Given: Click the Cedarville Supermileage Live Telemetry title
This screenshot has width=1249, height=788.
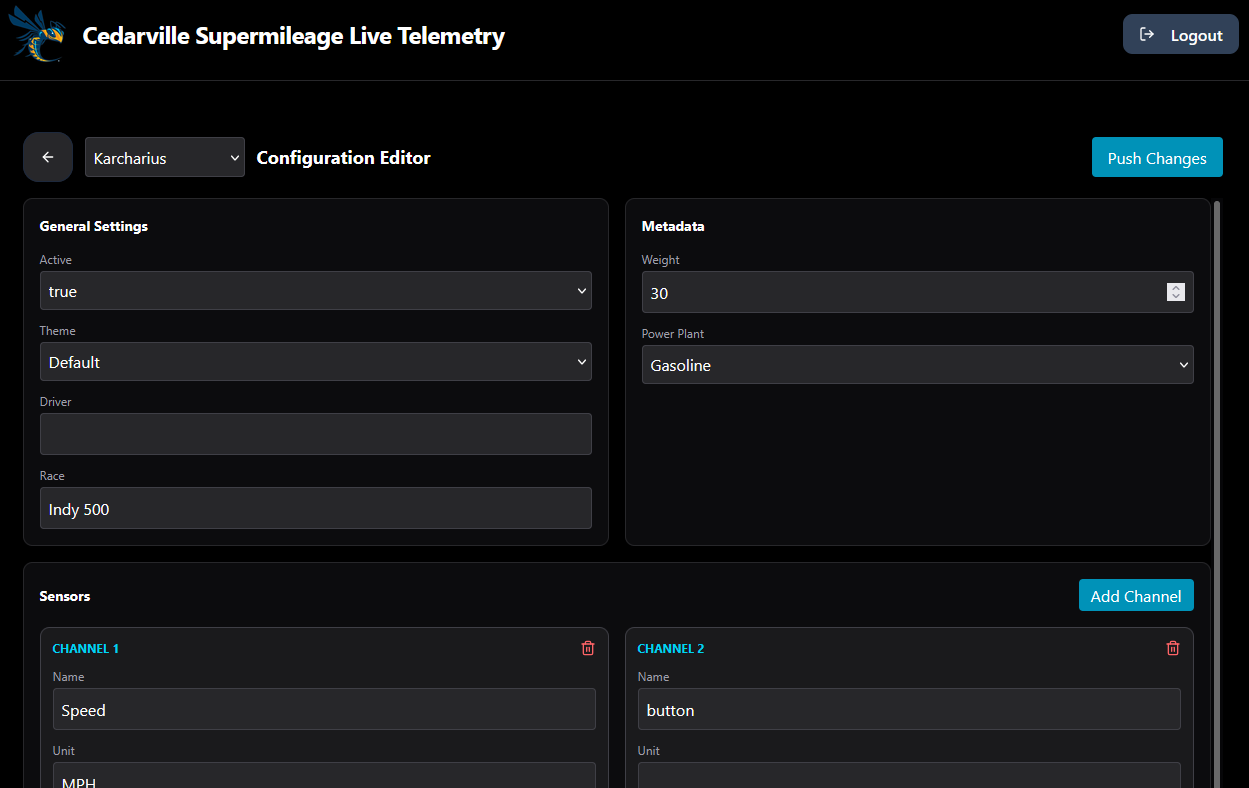Looking at the screenshot, I should click(294, 36).
